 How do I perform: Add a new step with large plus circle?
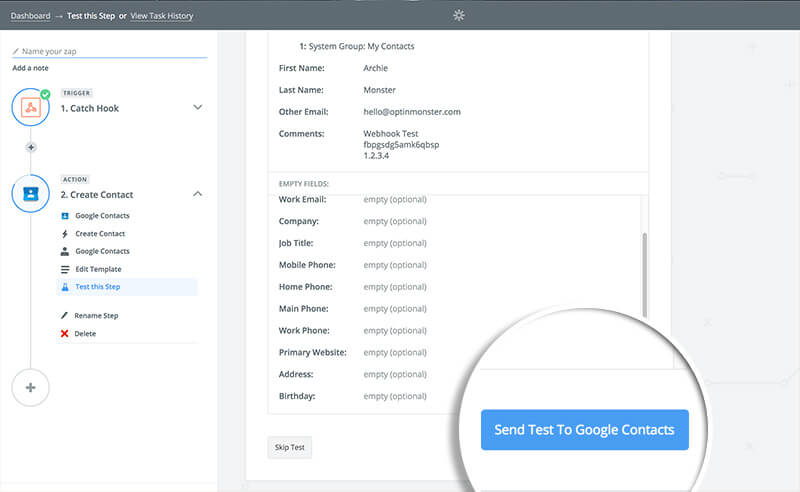tap(31, 388)
